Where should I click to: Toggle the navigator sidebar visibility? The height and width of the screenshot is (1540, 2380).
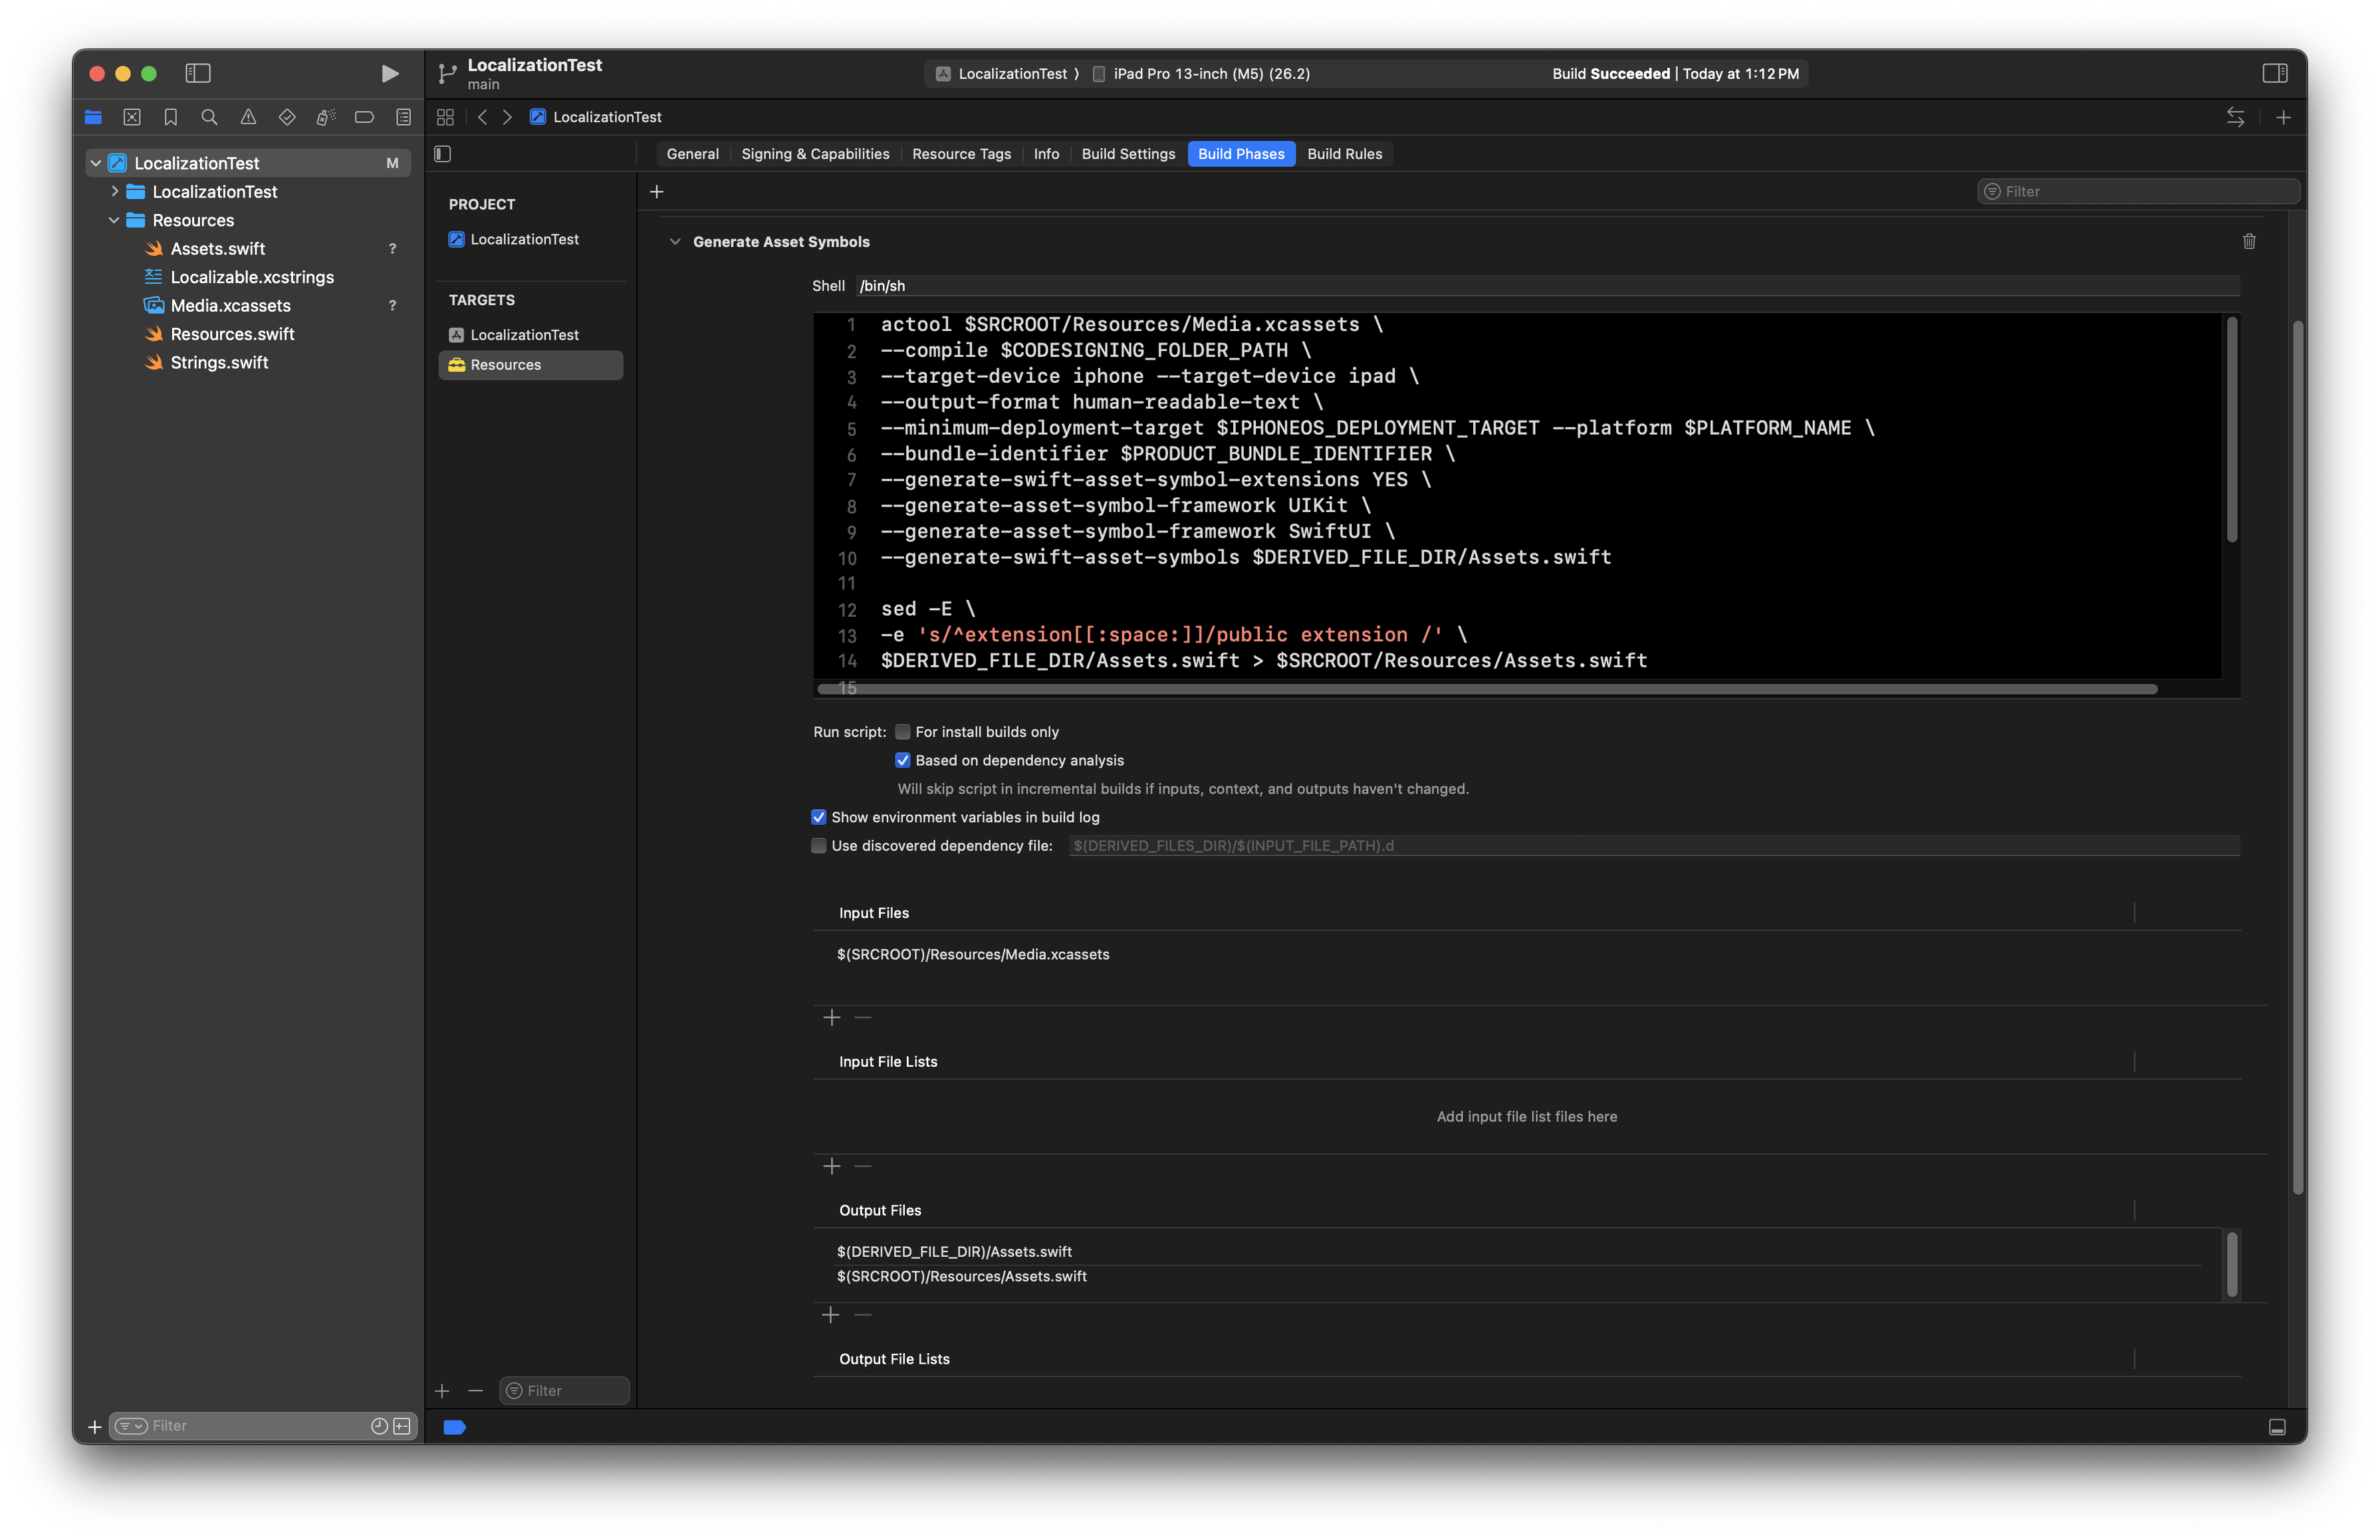(198, 73)
